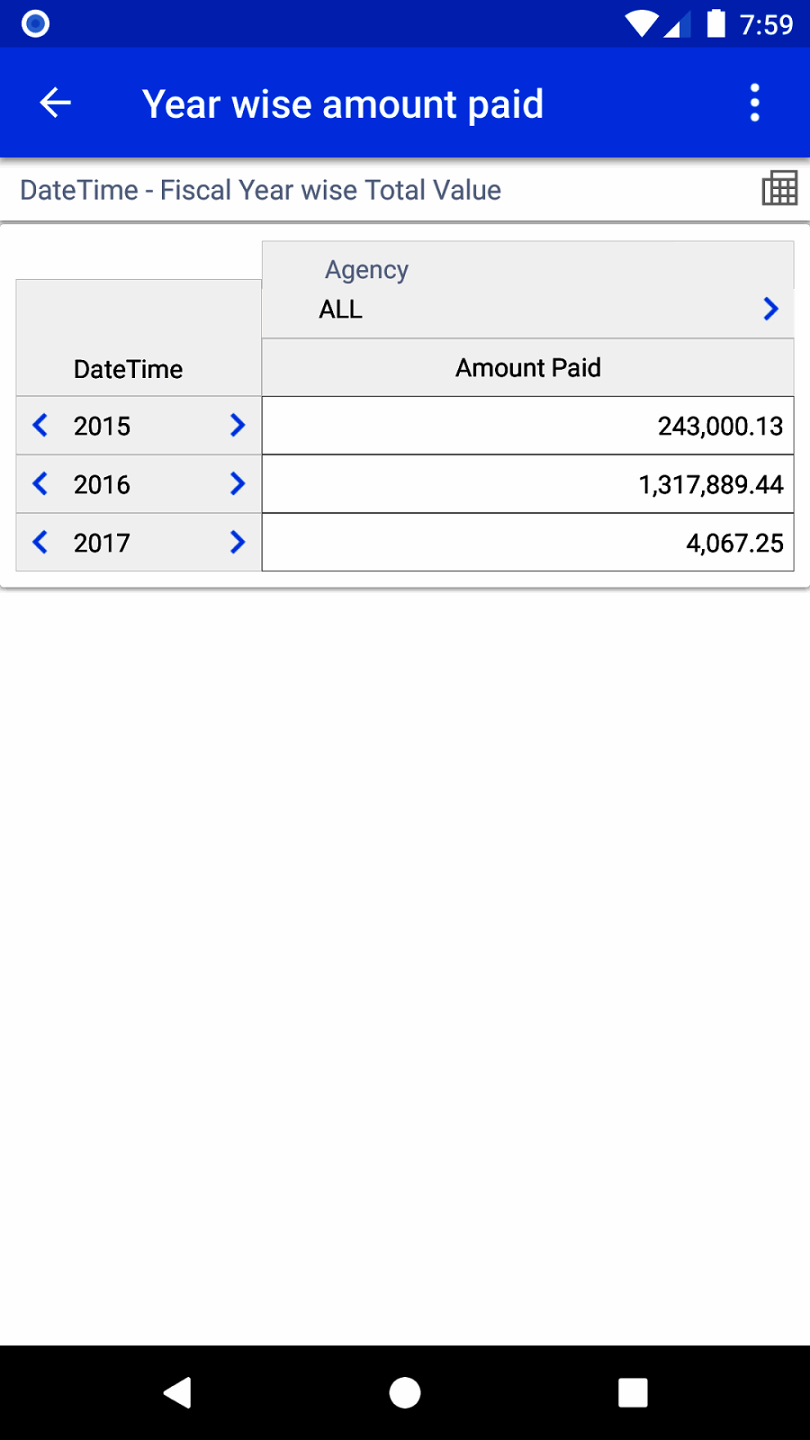The width and height of the screenshot is (810, 1440).
Task: Tap the Year wise amount paid title
Action: coord(344,102)
